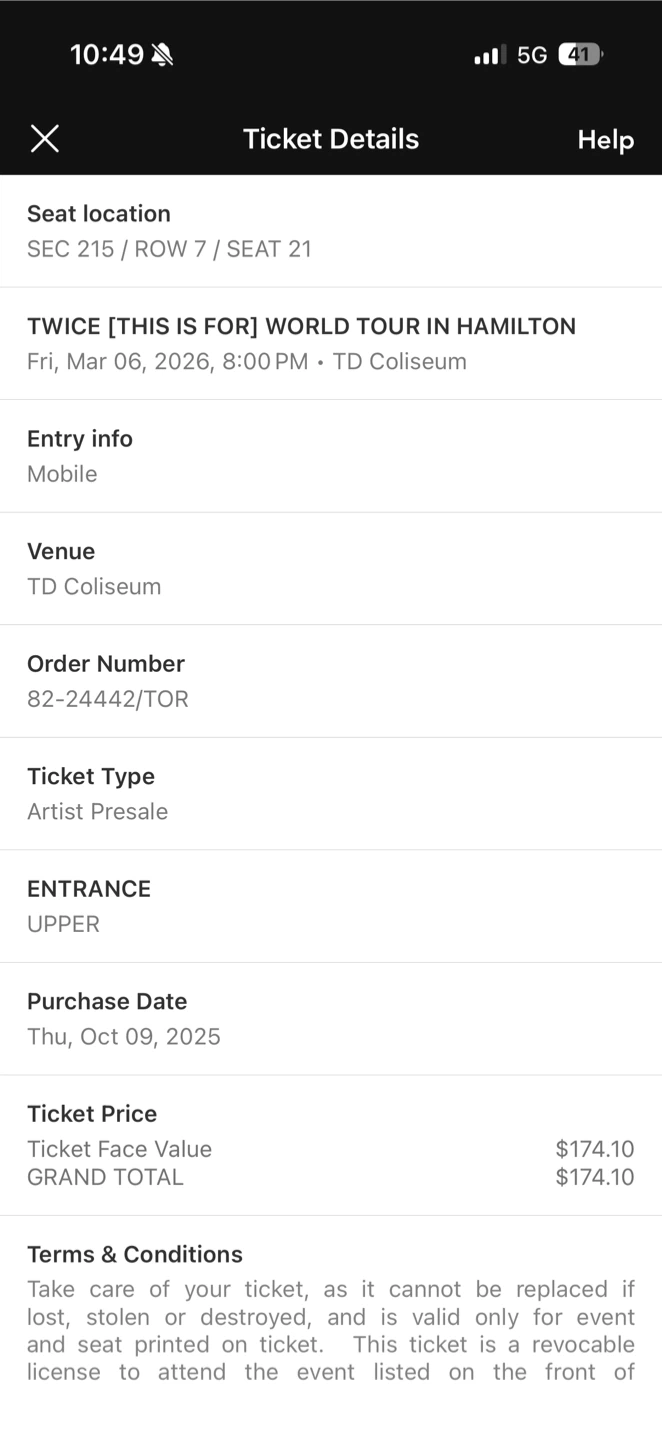Tap the Terms & Conditions heading
The image size is (662, 1440).
[135, 1254]
